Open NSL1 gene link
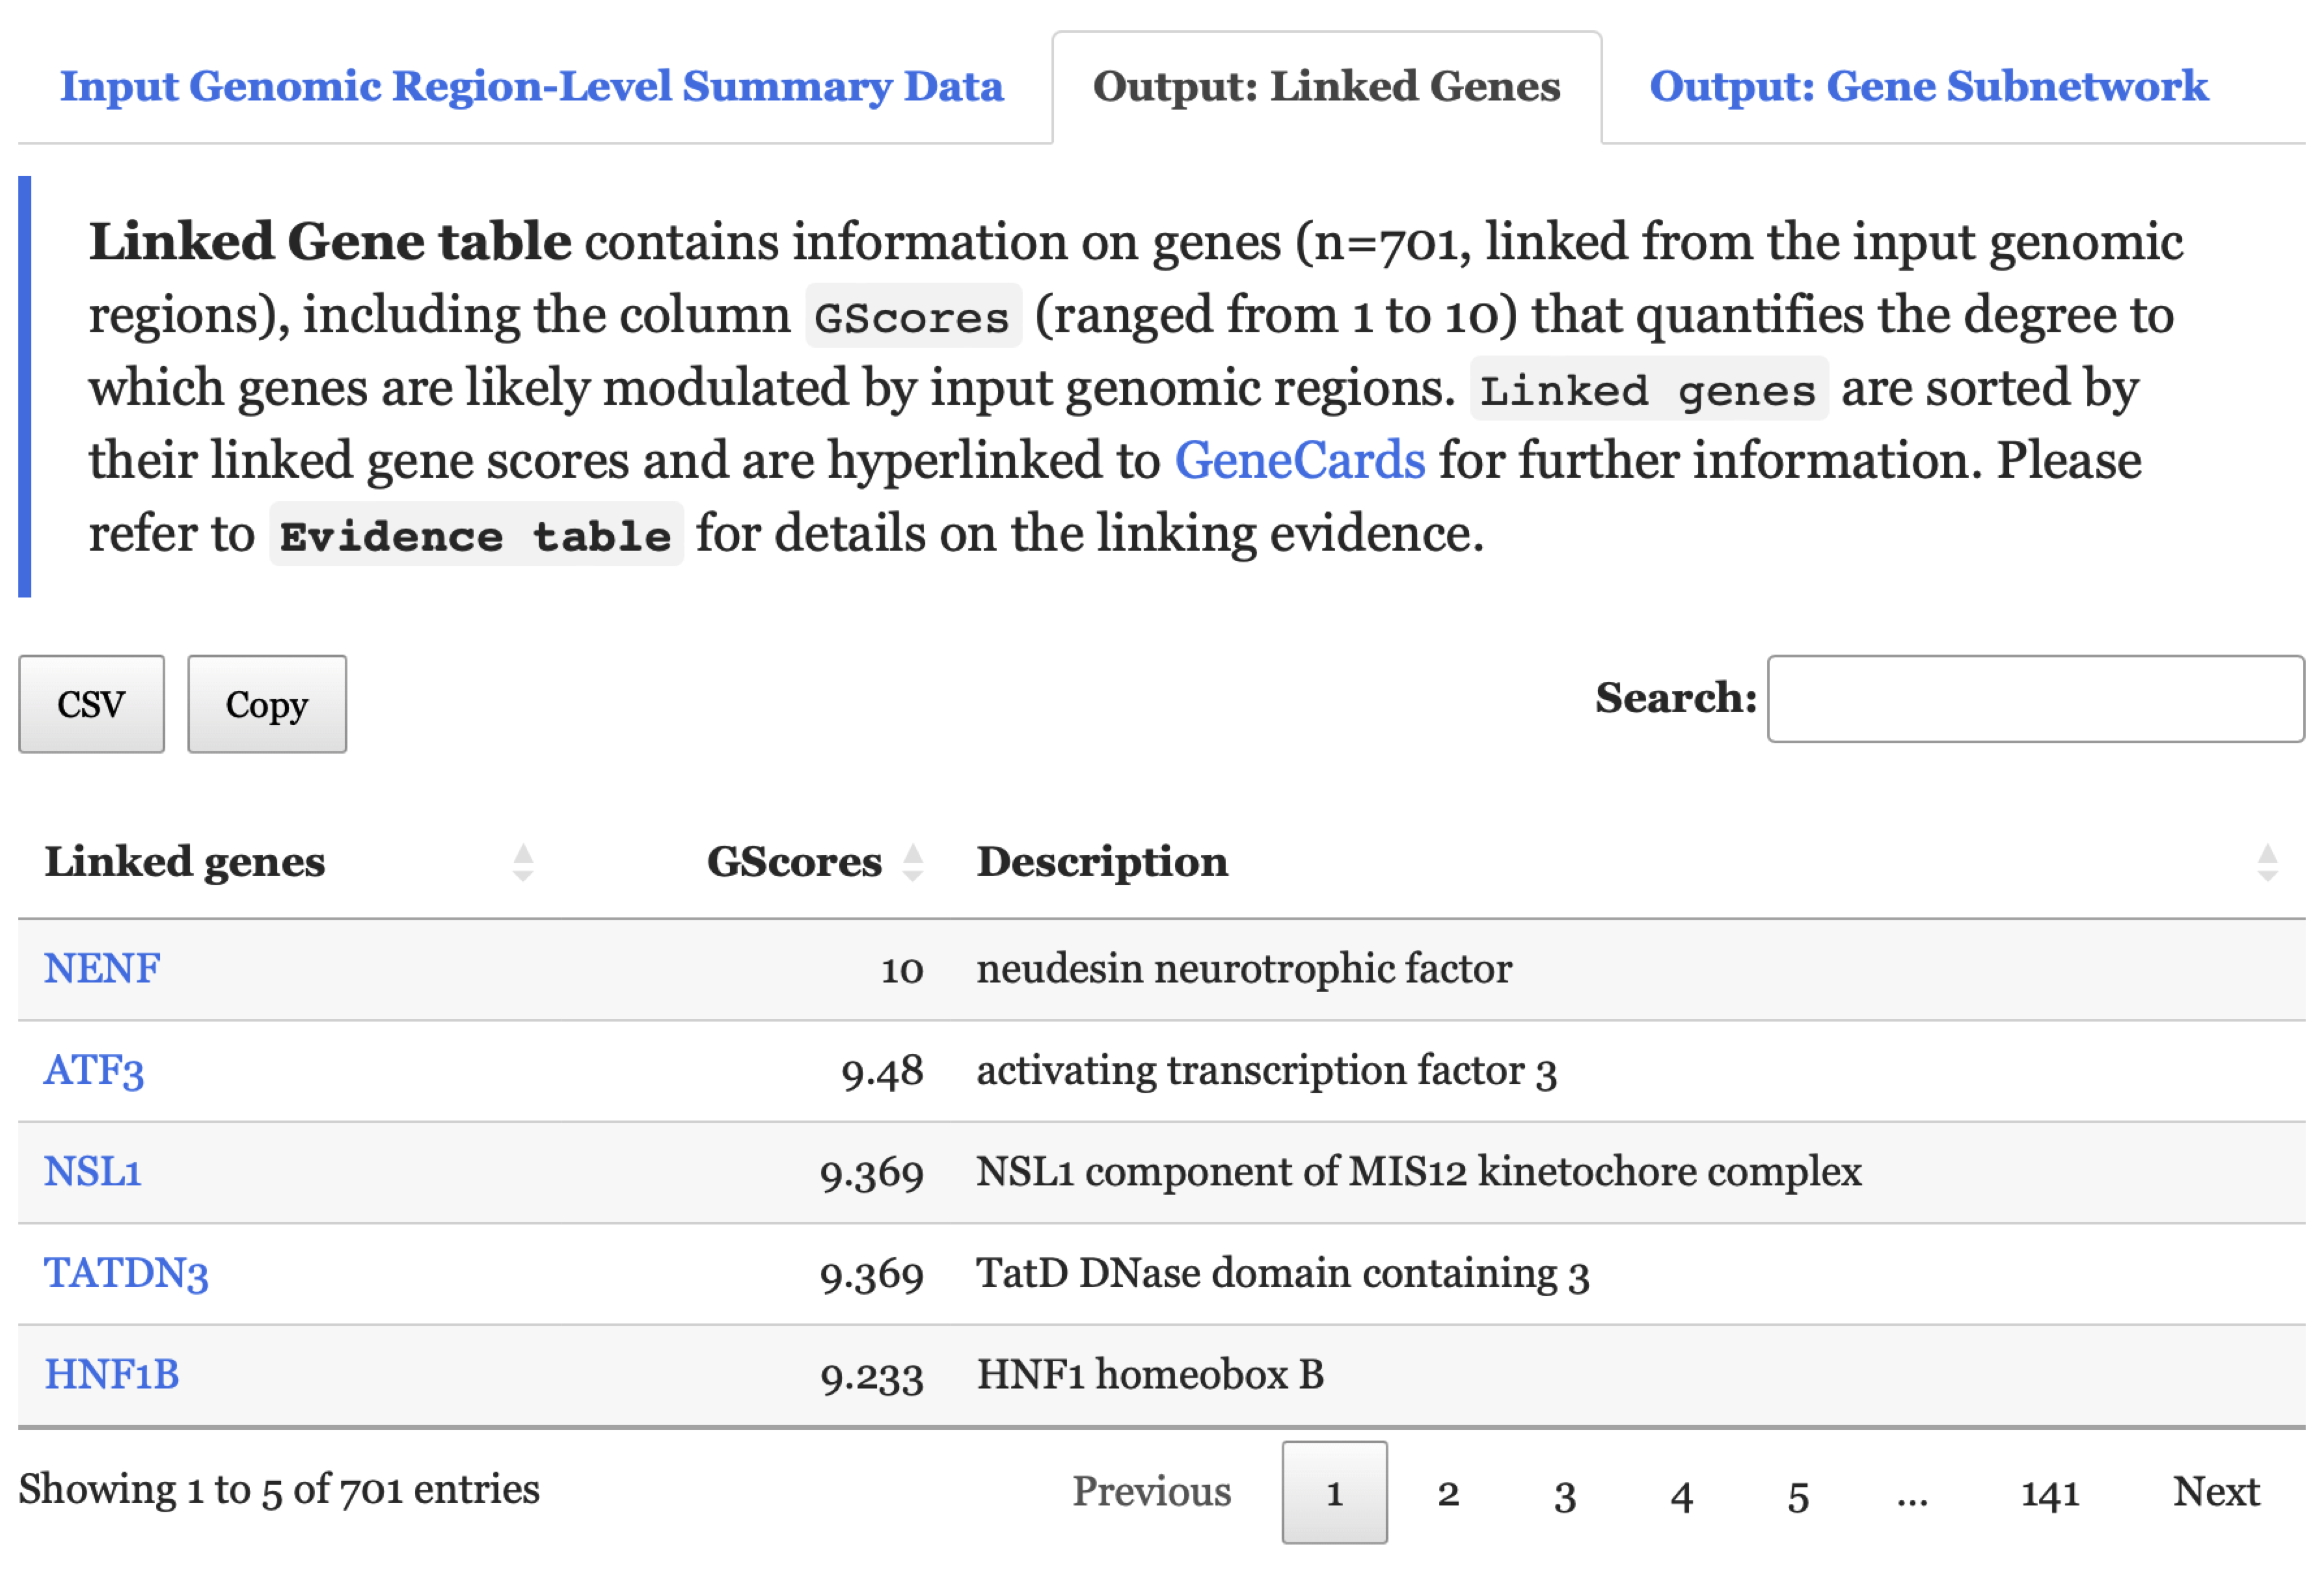The width and height of the screenshot is (2324, 1580). tap(92, 1171)
